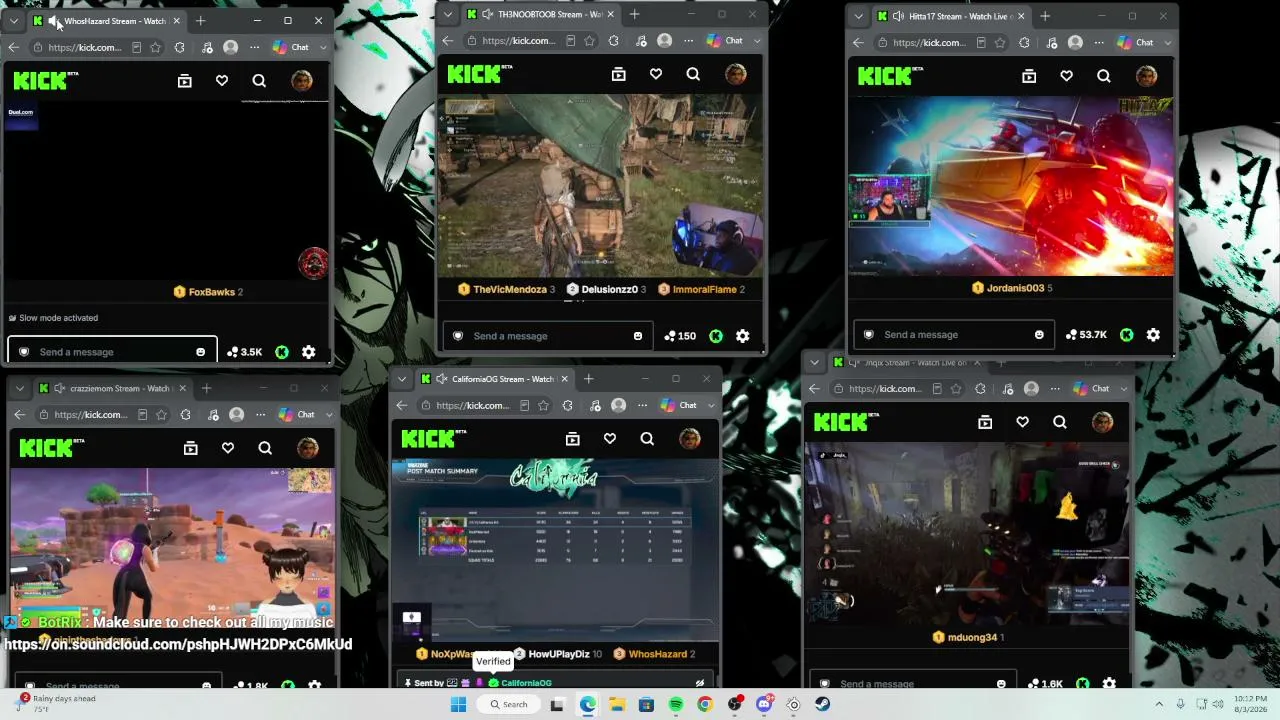Click Following heart icon in crazziemom window

coord(228,448)
